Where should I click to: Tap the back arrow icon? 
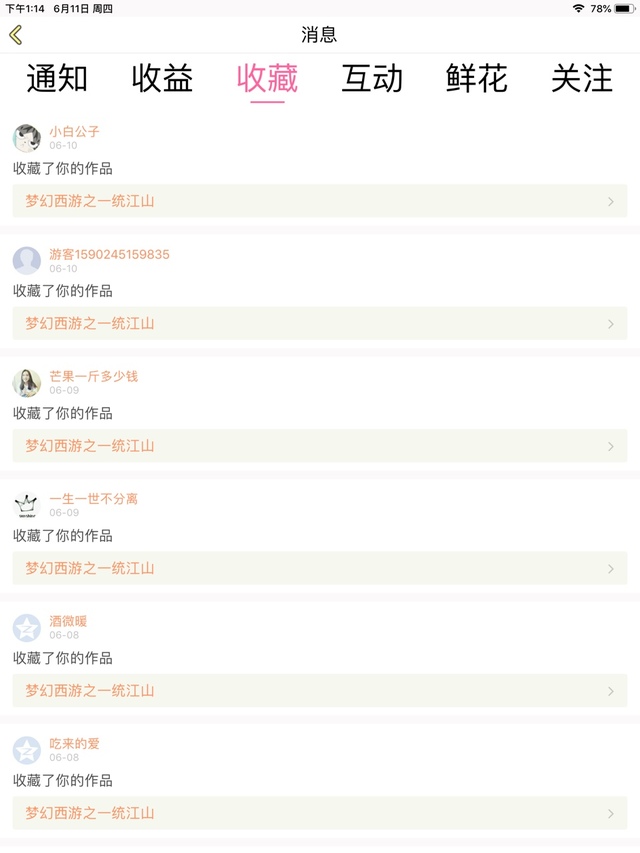pos(16,35)
